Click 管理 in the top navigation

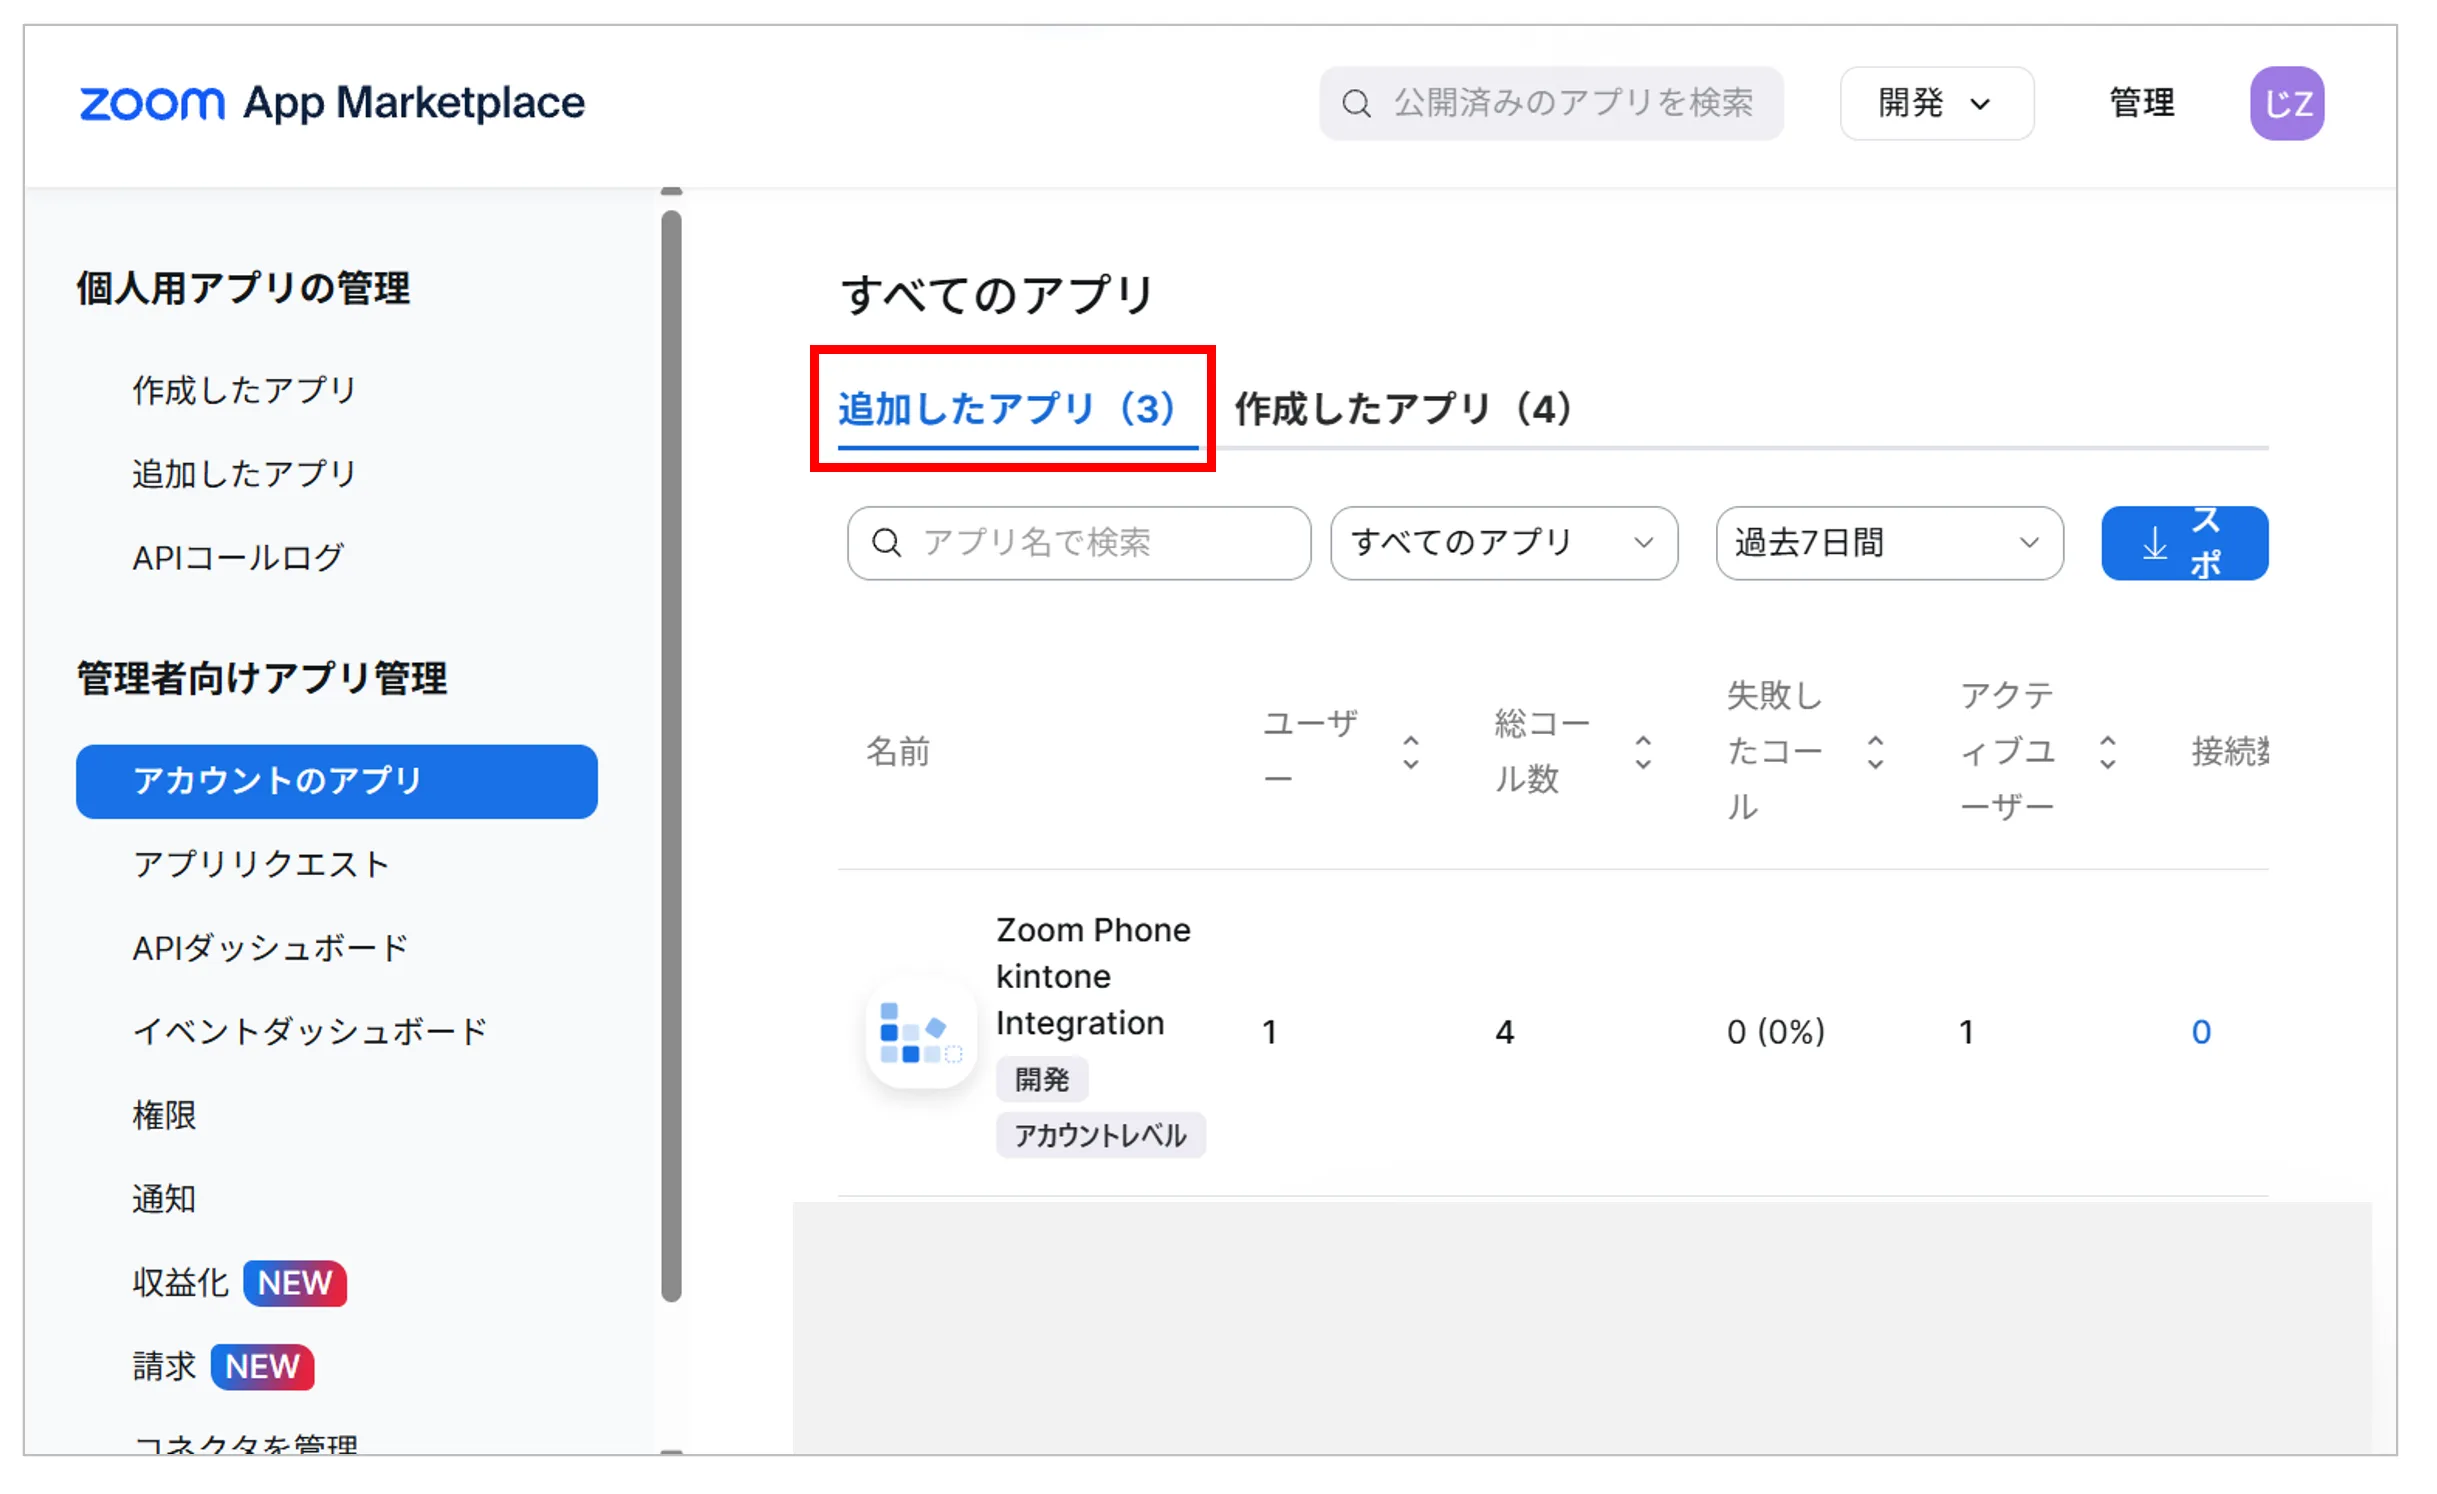coord(2141,103)
